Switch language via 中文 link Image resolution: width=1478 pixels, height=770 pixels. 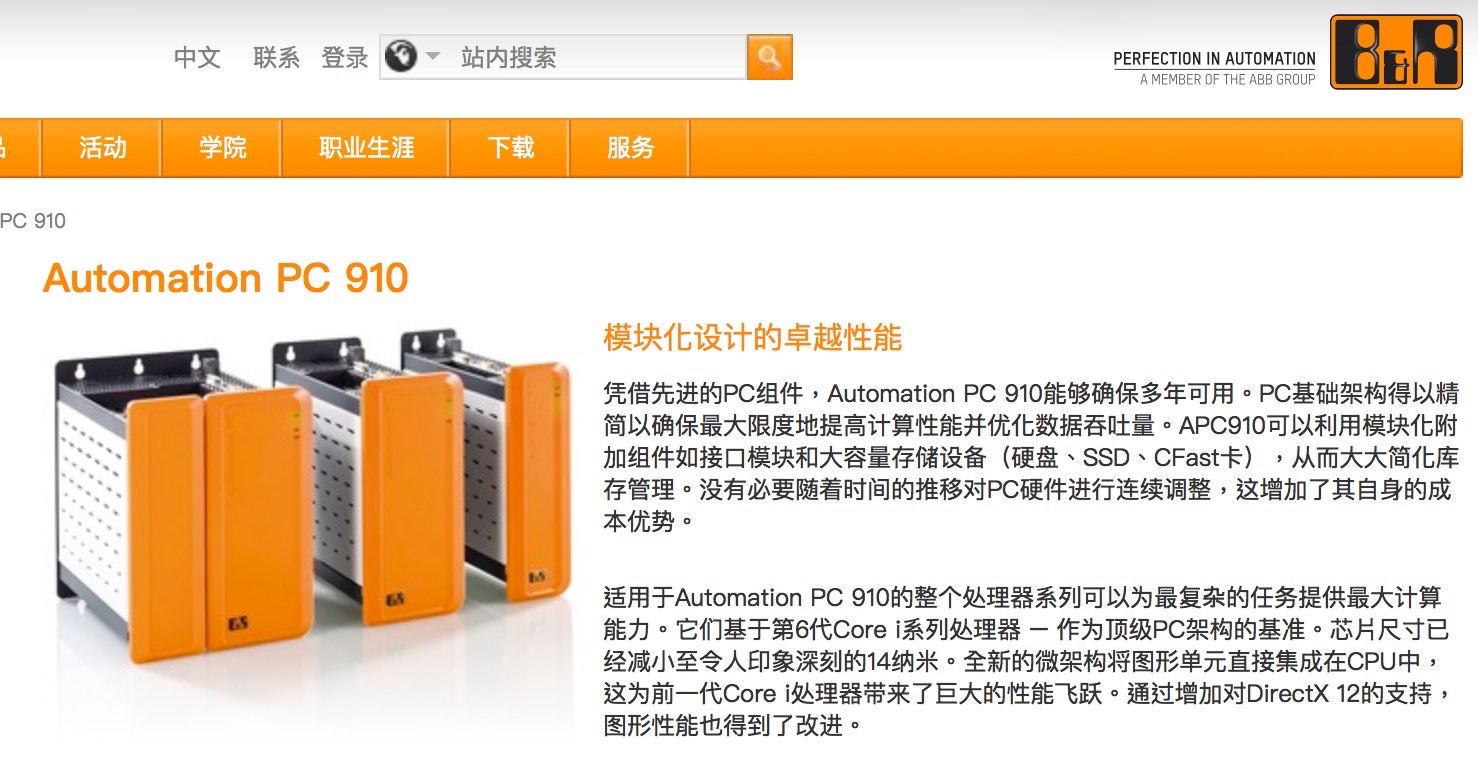coord(197,57)
